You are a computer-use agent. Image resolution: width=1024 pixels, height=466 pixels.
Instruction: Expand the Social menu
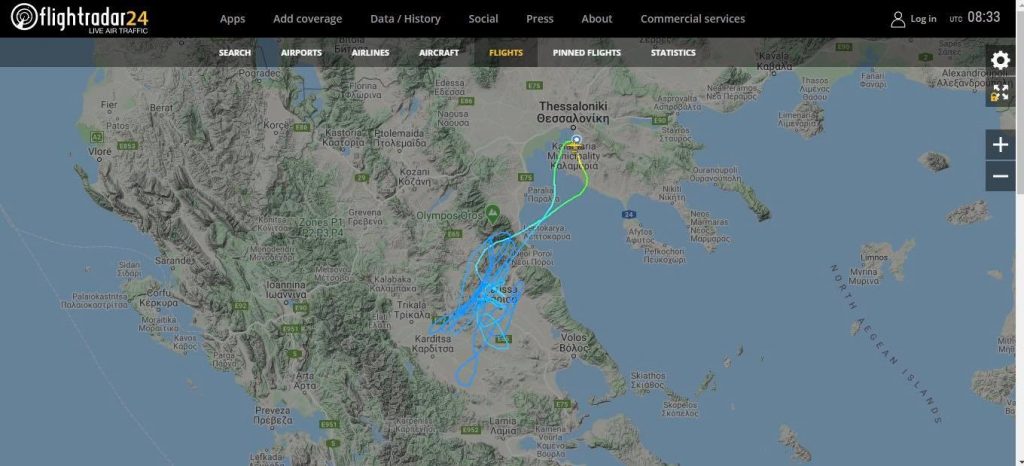click(x=483, y=19)
